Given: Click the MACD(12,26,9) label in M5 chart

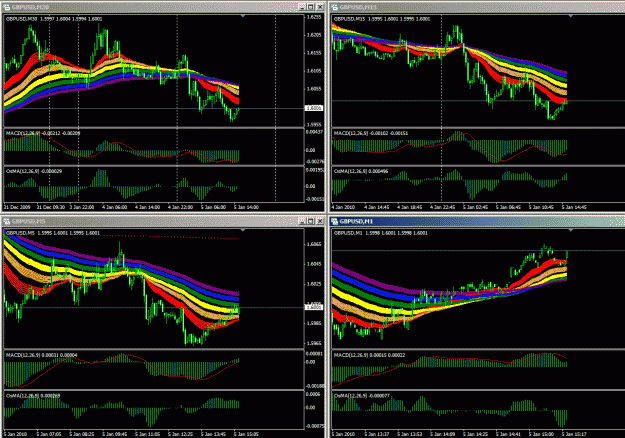Looking at the screenshot, I should point(42,355).
